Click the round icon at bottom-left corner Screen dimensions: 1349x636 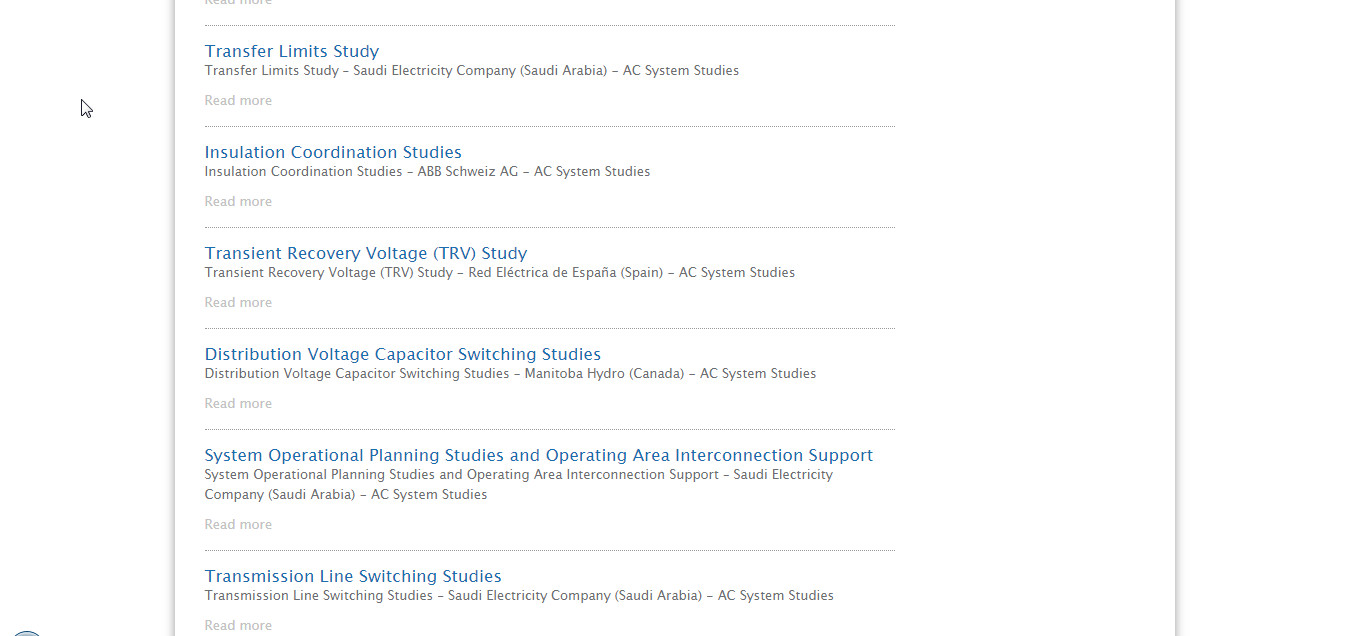tap(27, 632)
